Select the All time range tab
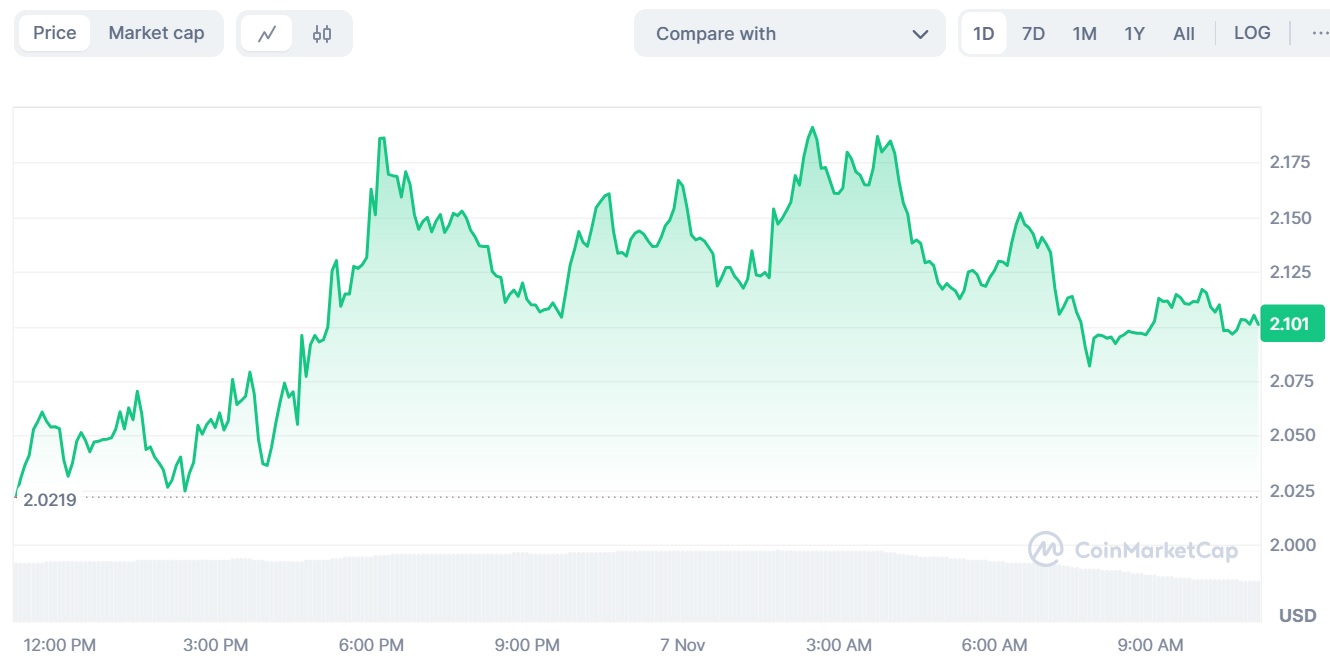 1184,34
